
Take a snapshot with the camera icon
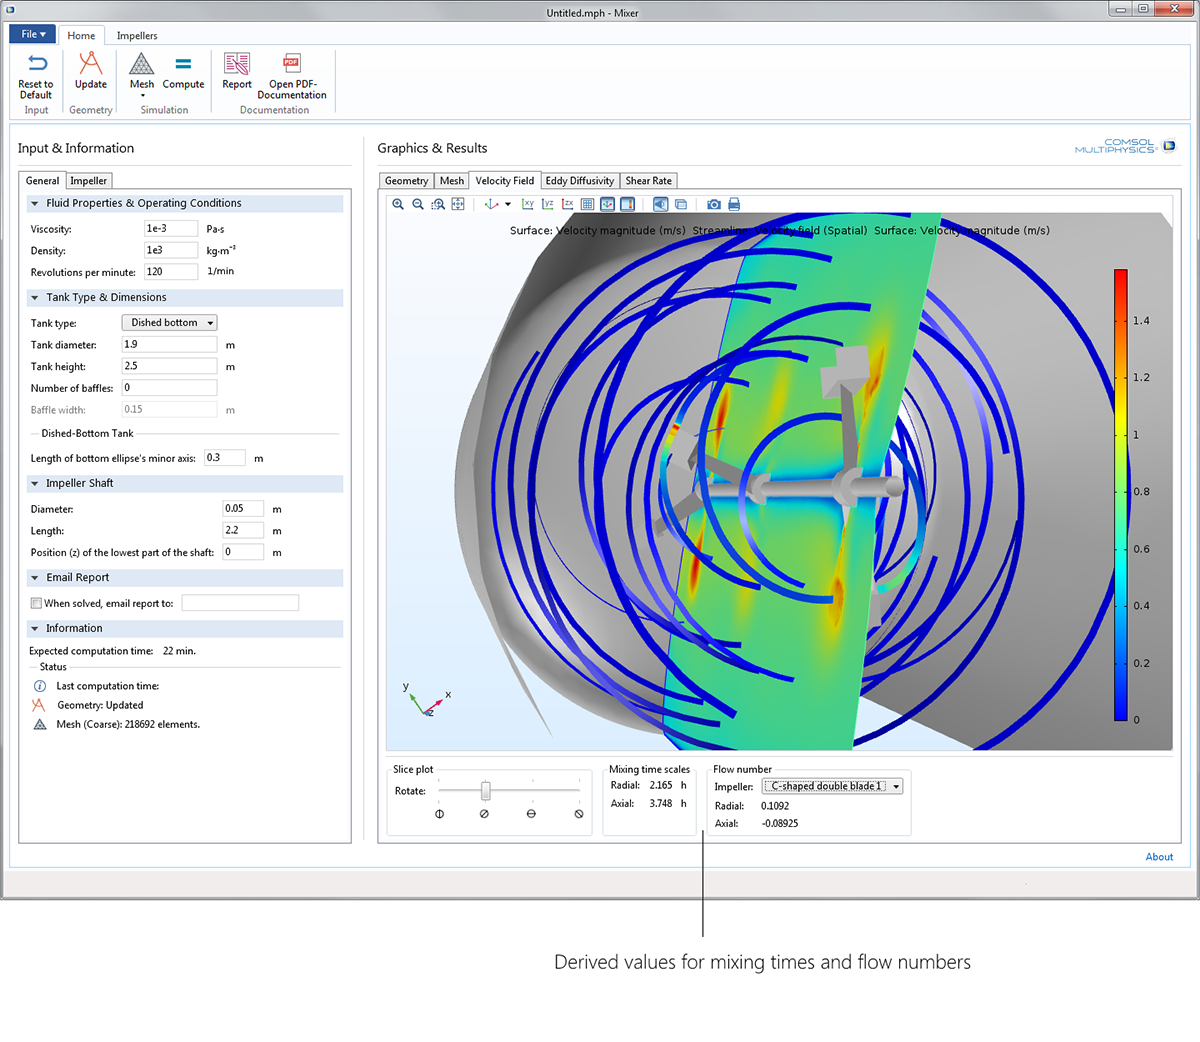point(714,204)
